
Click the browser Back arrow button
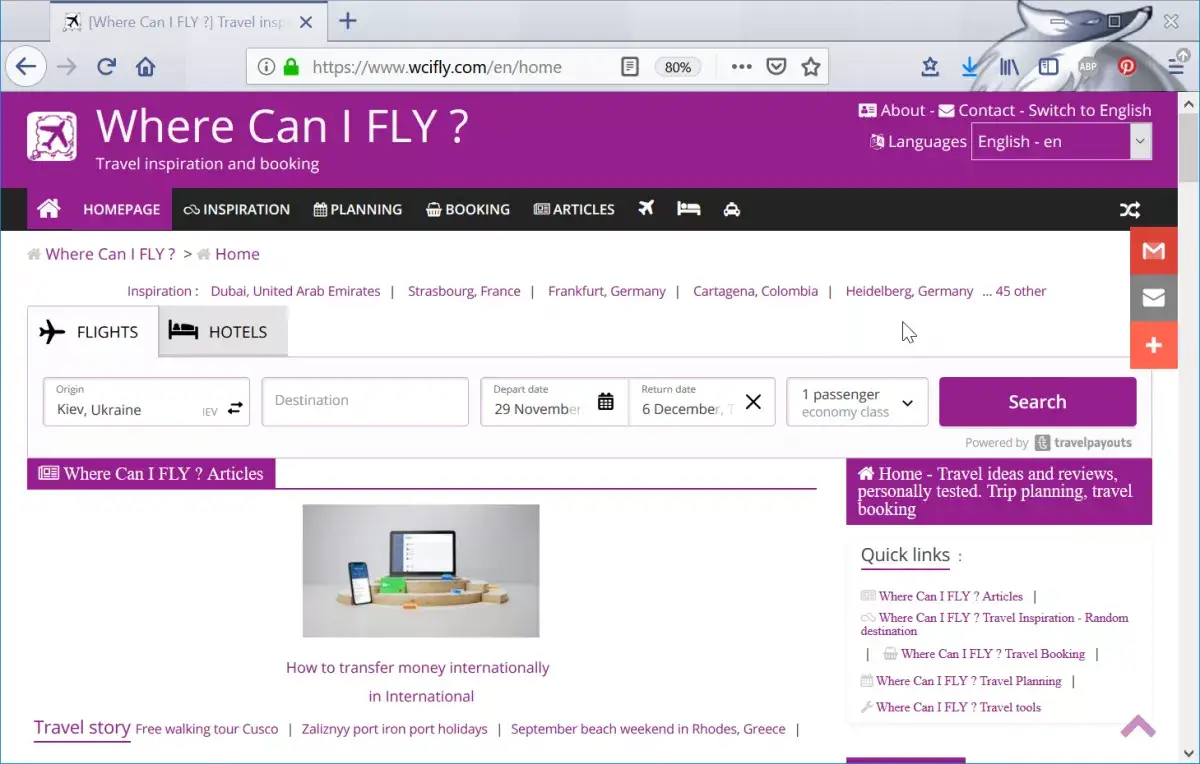point(25,67)
